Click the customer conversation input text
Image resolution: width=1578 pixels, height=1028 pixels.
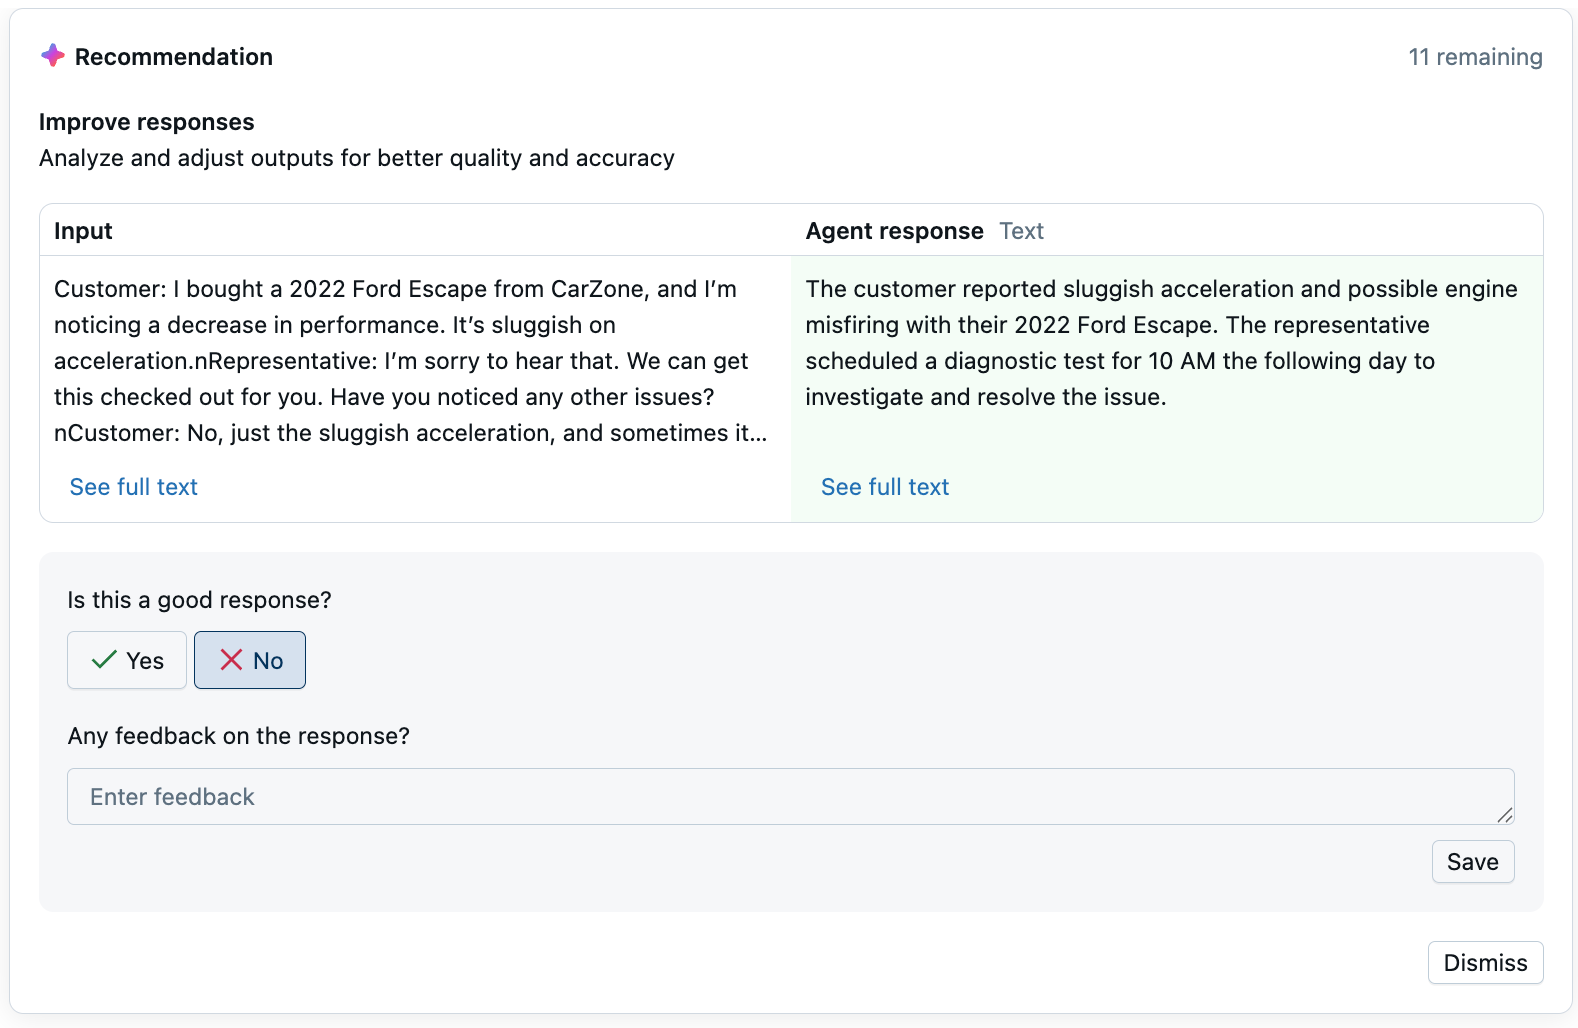(410, 361)
